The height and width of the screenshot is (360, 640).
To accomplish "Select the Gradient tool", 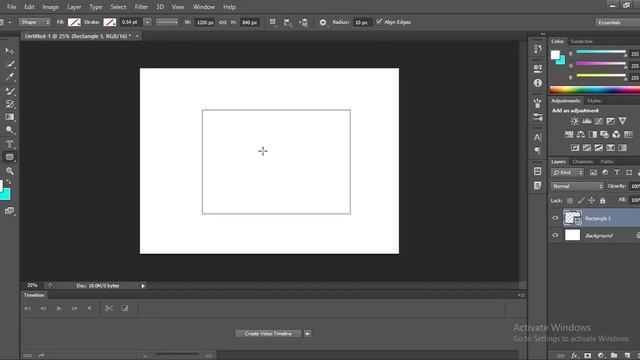I will [x=9, y=117].
